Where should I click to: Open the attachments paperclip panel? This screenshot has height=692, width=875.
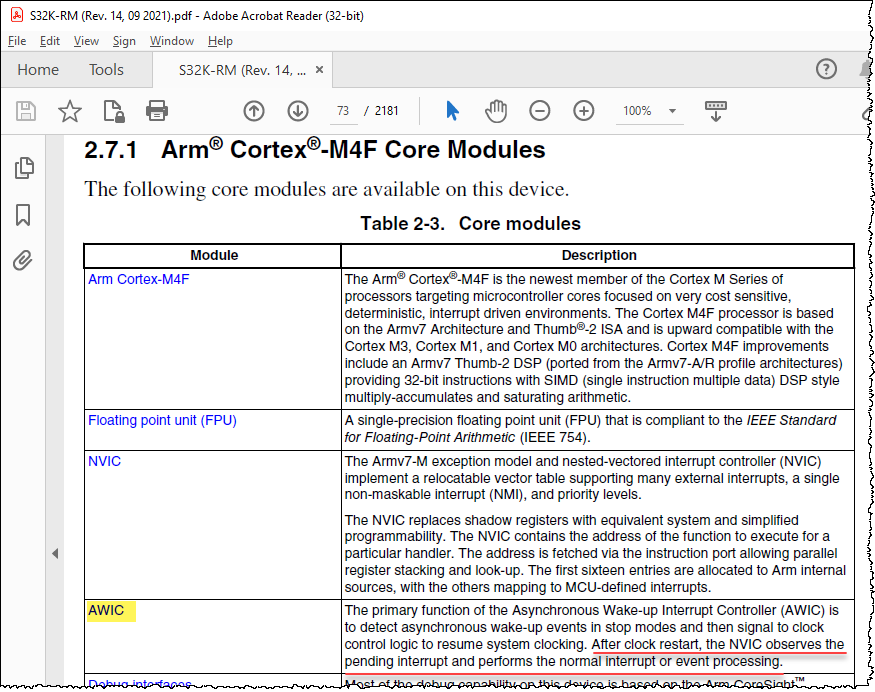(24, 260)
